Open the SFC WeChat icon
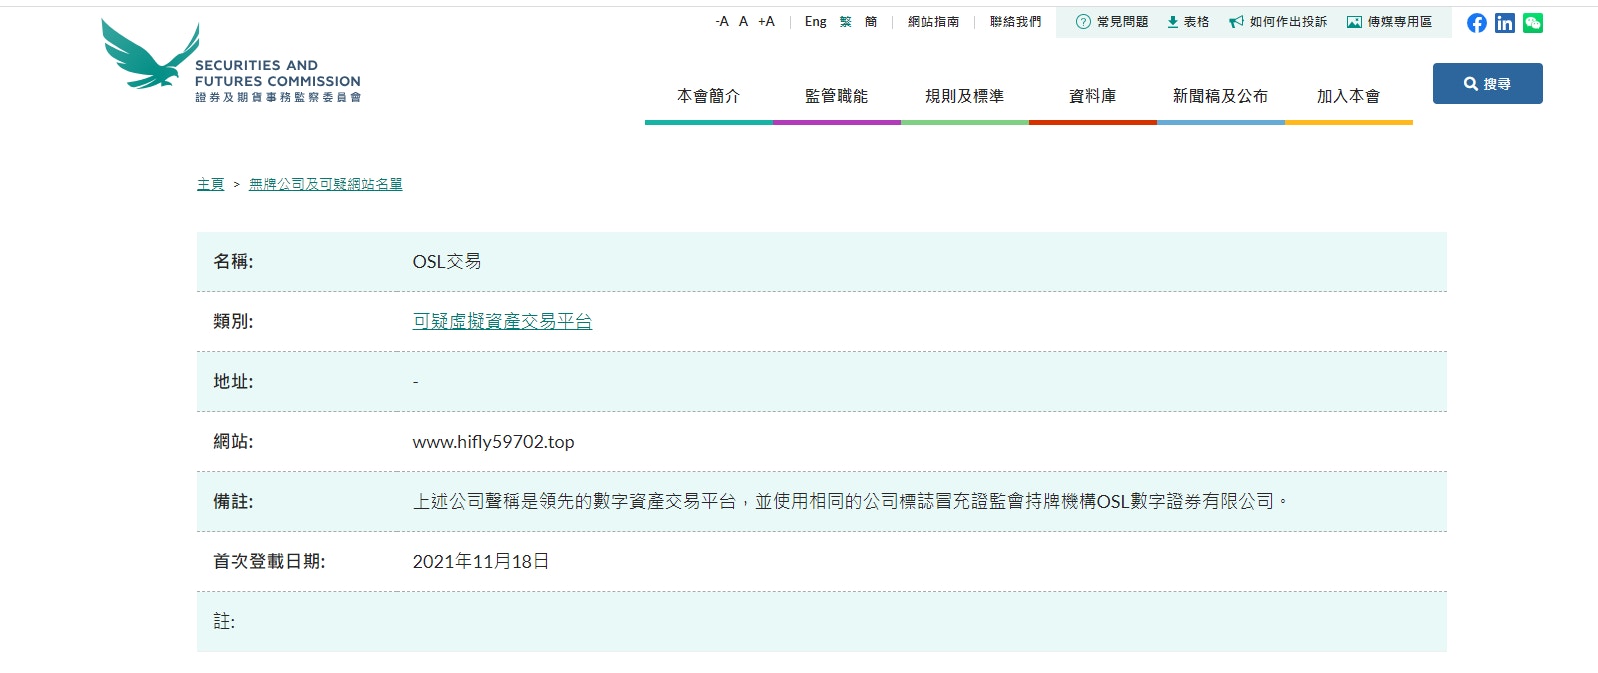This screenshot has width=1598, height=673. click(x=1533, y=23)
